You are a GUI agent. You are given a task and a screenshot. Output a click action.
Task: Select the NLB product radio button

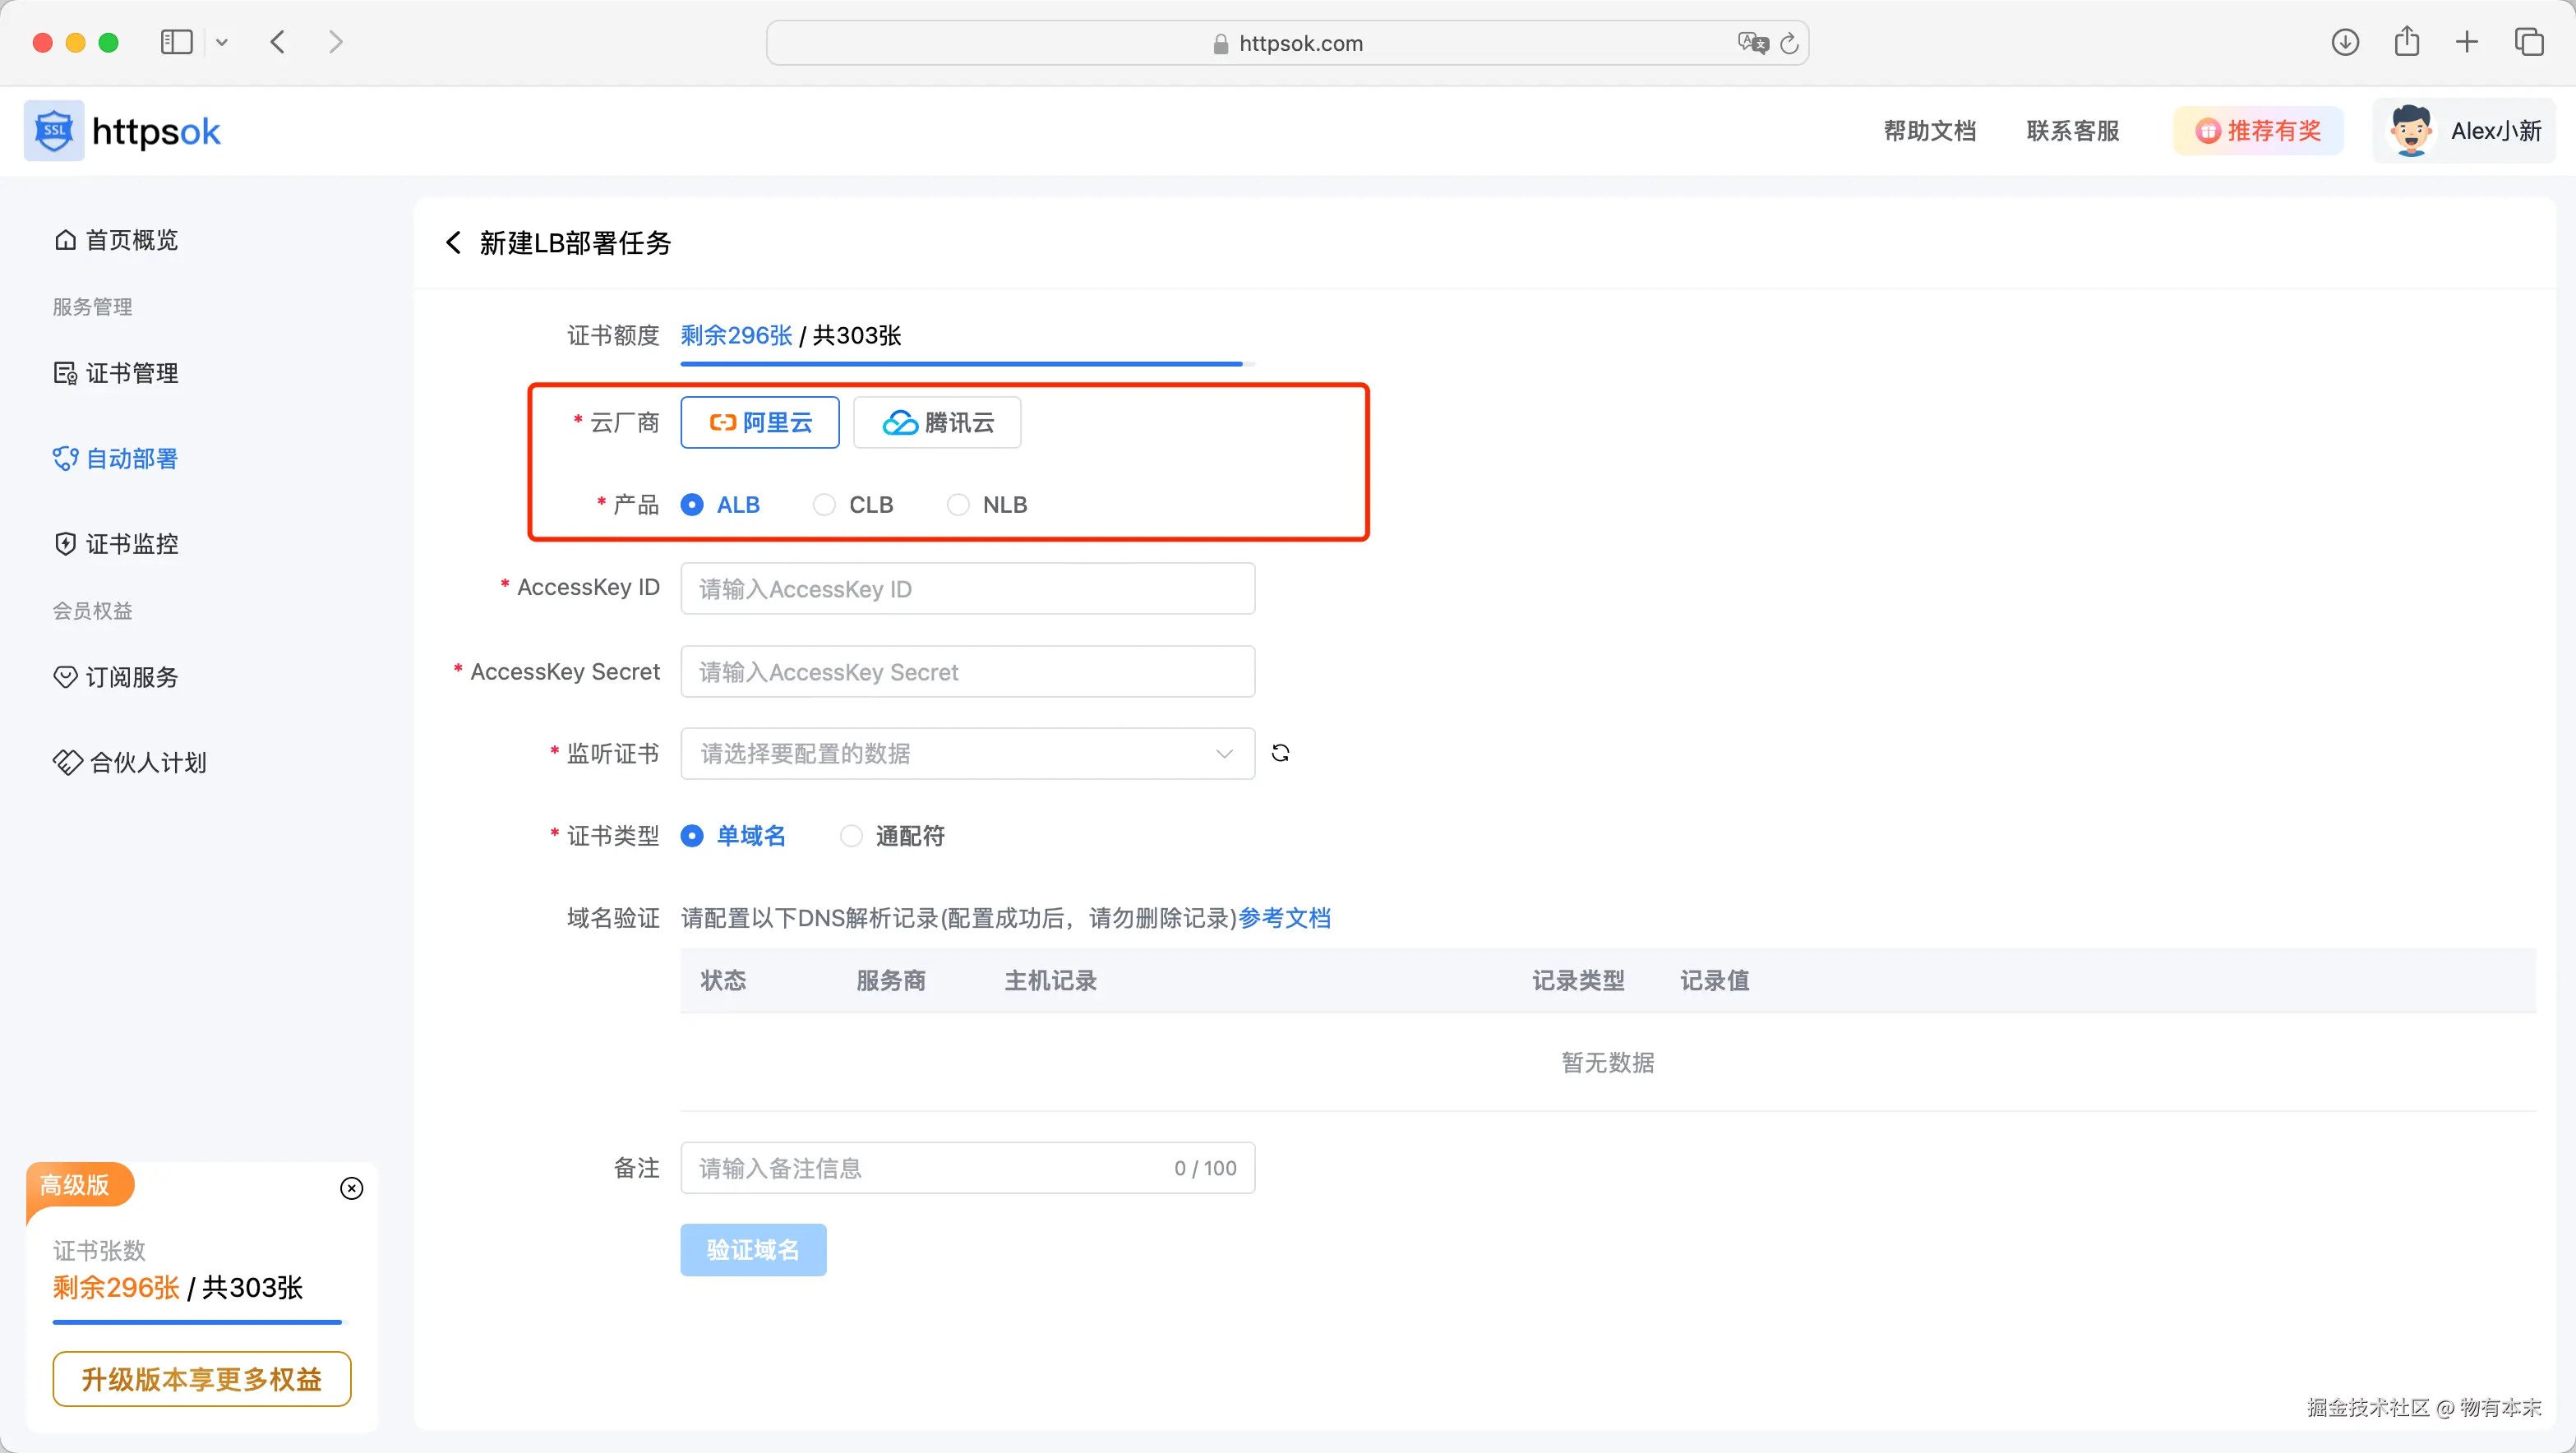click(958, 505)
